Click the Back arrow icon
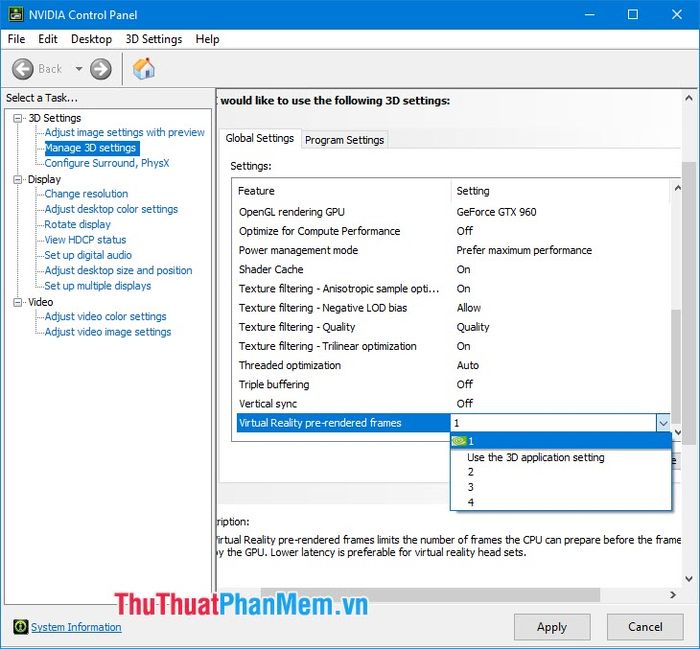 22,69
